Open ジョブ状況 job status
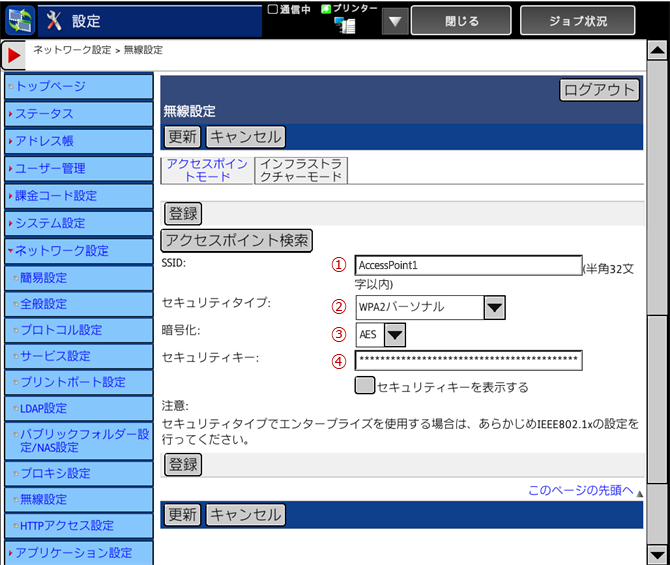Viewport: 670px width, 565px height. [577, 21]
